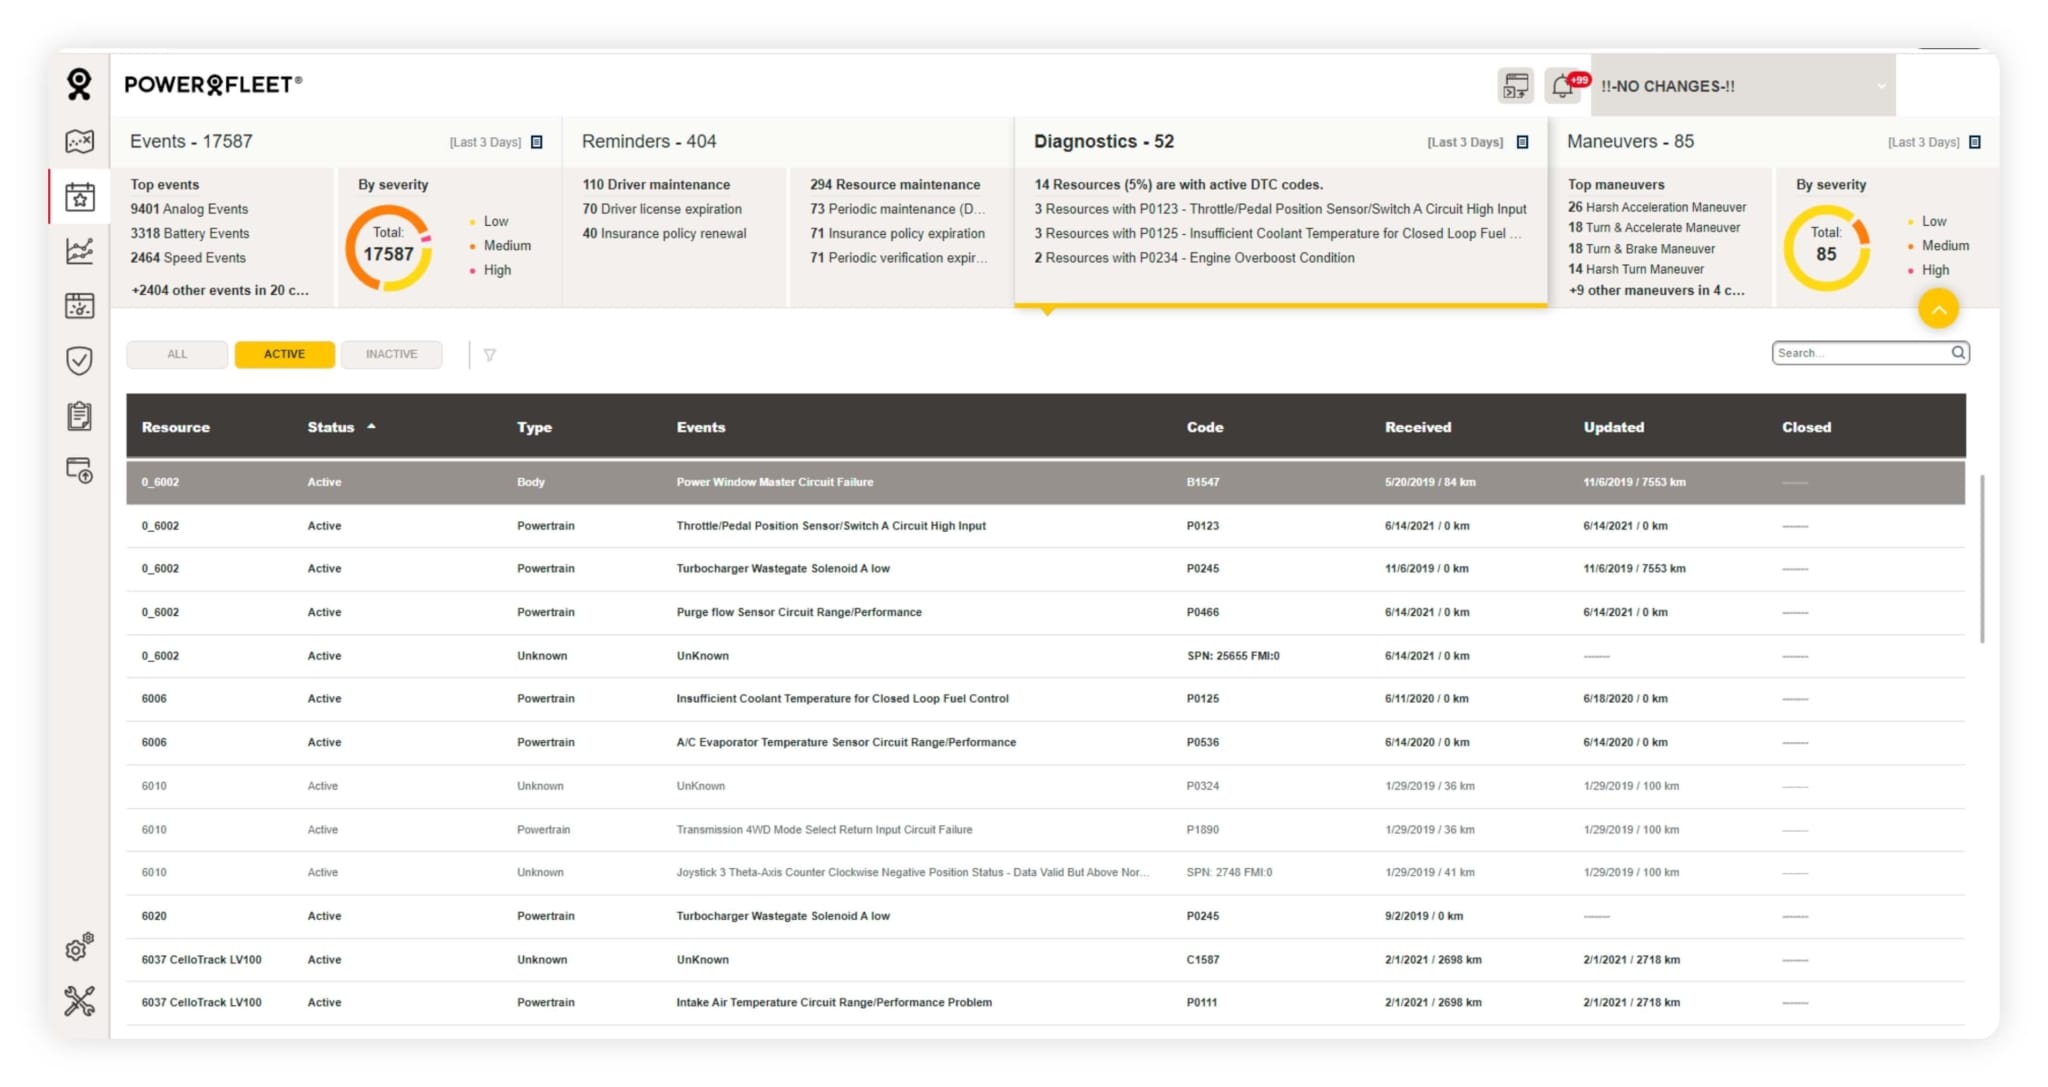Viewport: 2048px width, 1087px height.
Task: Switch to the INACTIVE filter tab
Action: (x=391, y=354)
